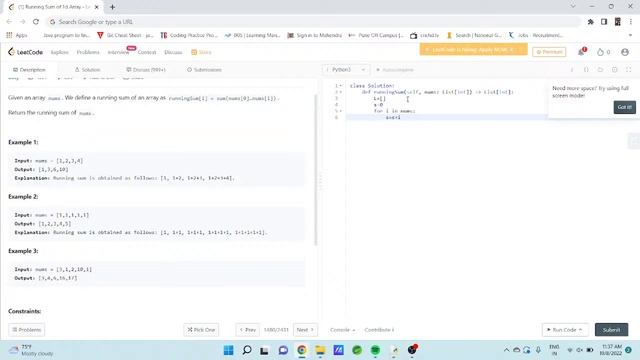
Task: Show hidden system tray icons
Action: pos(506,350)
